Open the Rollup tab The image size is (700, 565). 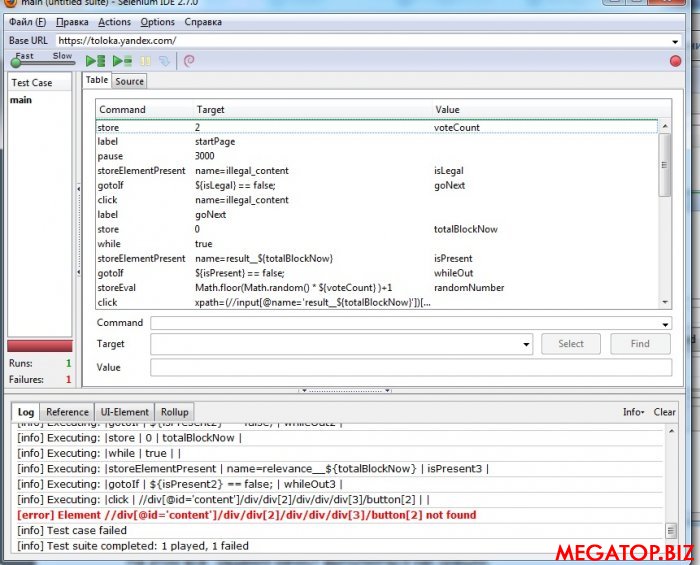point(175,412)
